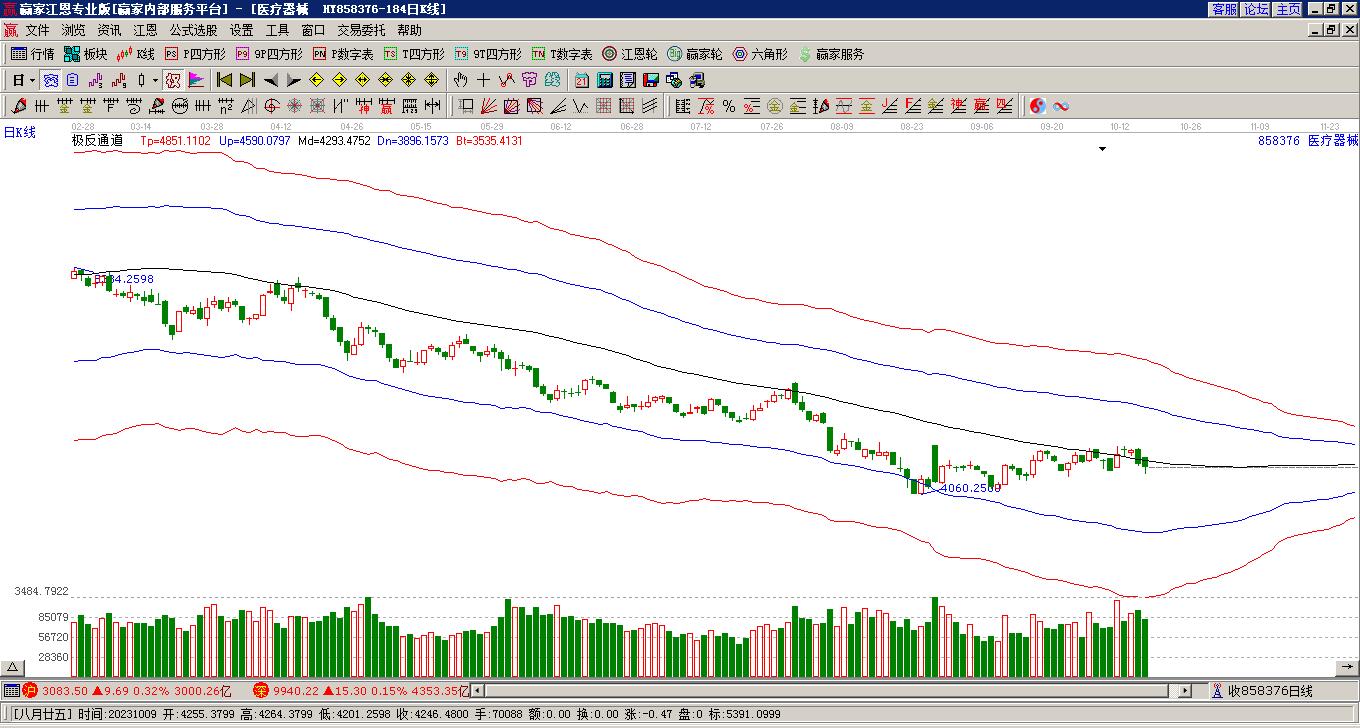Click the 论坛 forum button
This screenshot has height=728, width=1360.
coord(1257,8)
